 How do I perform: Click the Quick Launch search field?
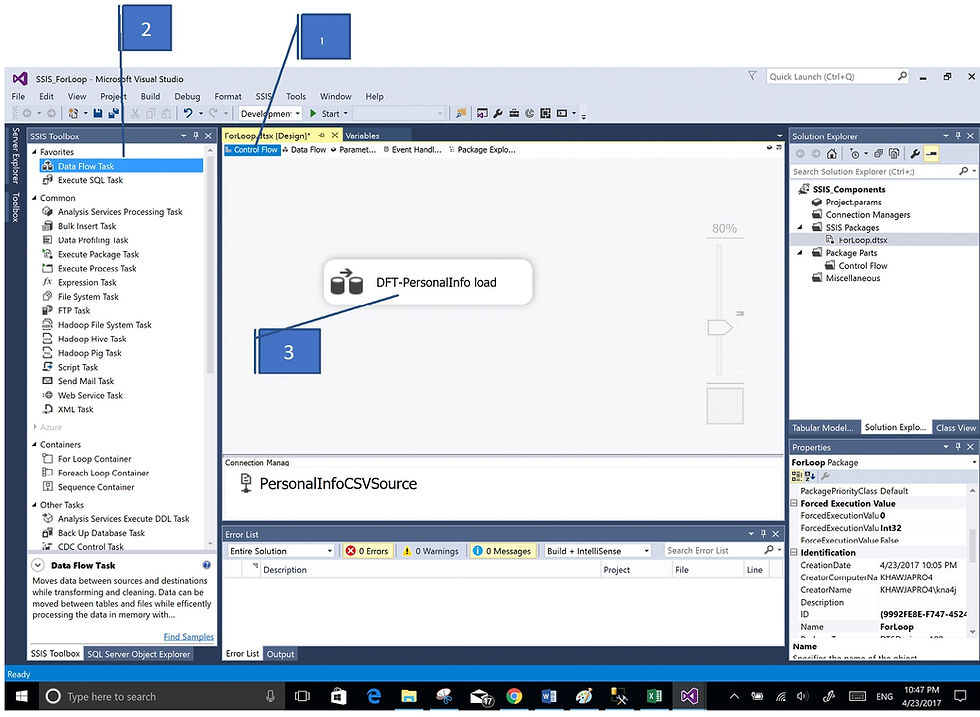click(837, 76)
